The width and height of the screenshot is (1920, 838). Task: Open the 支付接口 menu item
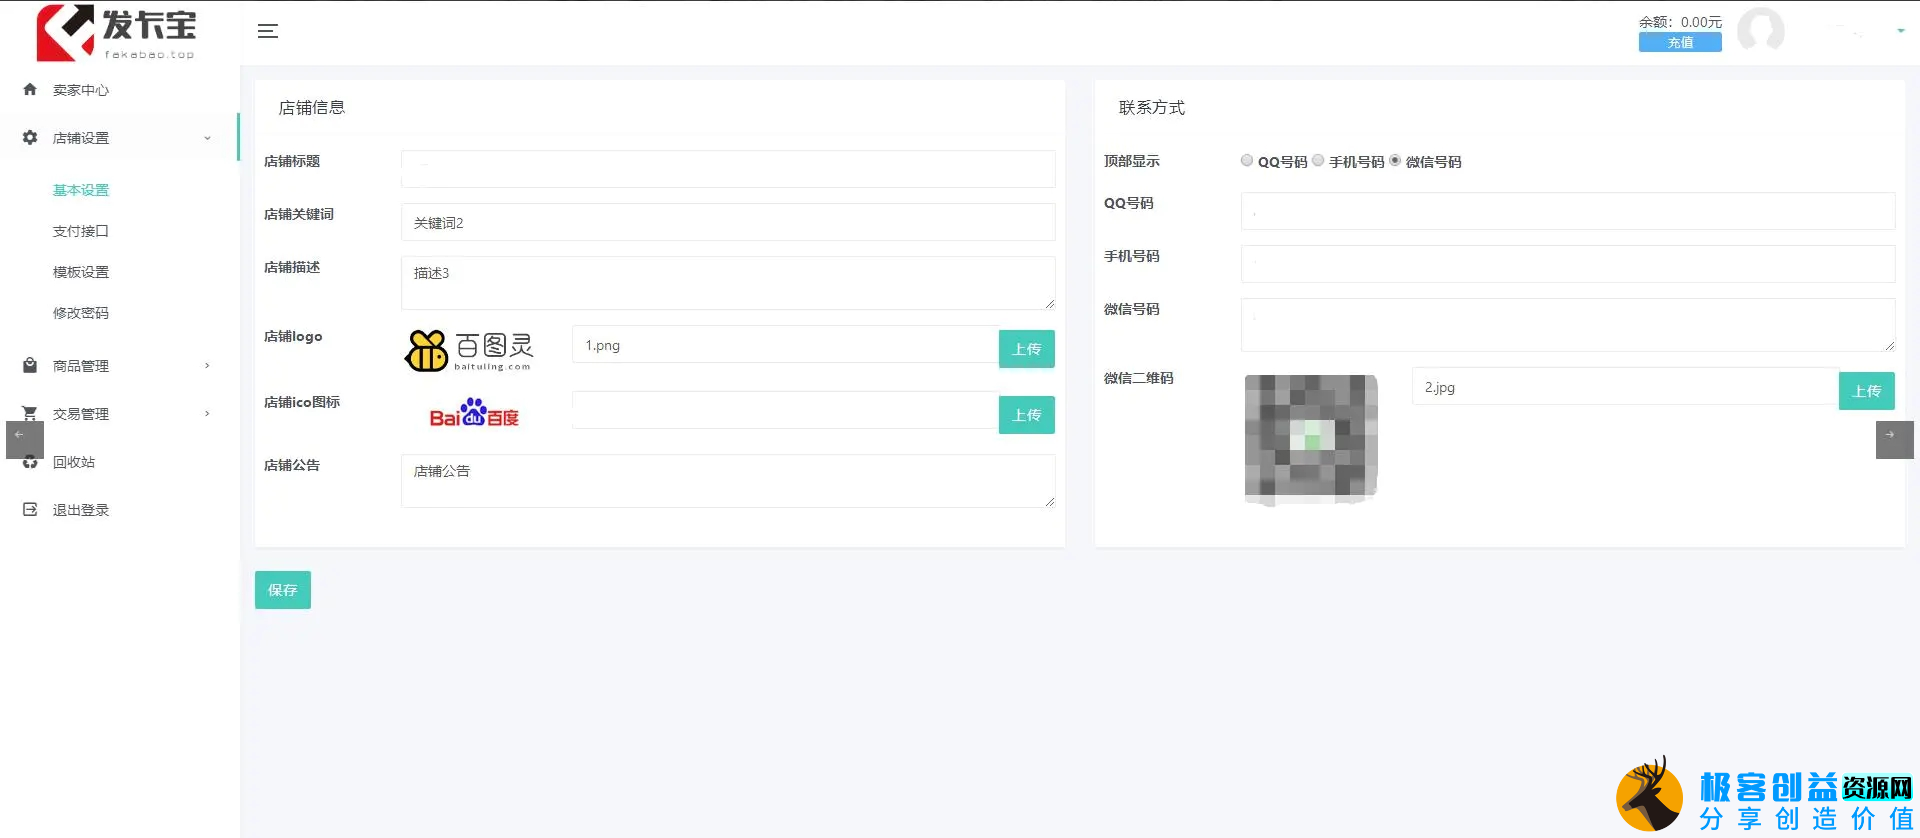(x=80, y=231)
